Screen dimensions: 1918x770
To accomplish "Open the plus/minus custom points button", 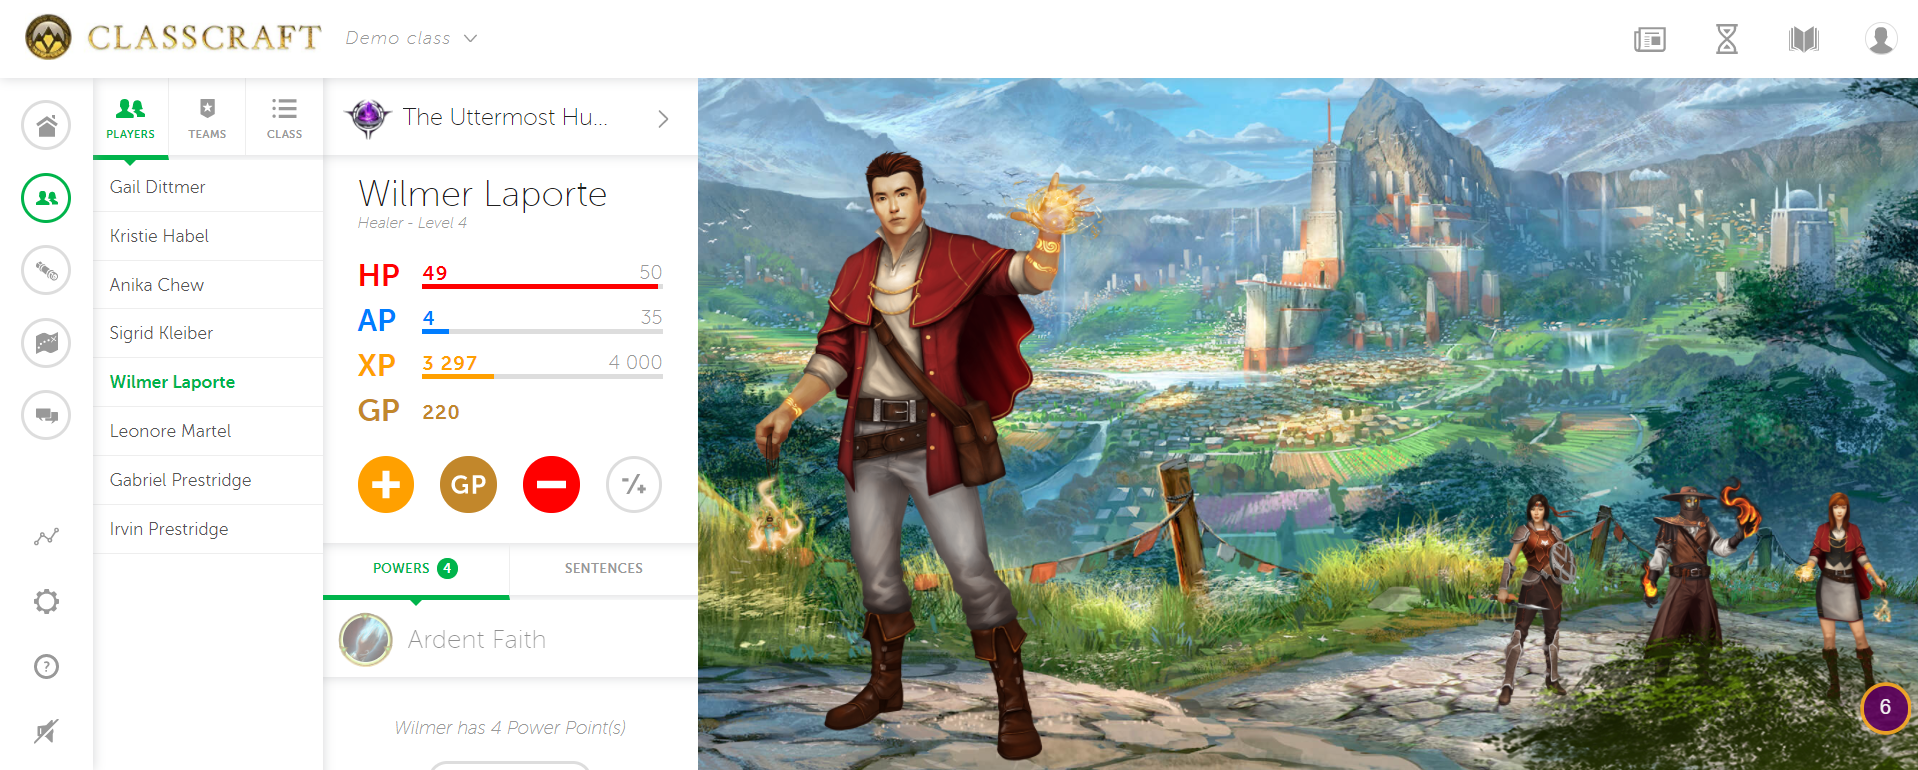I will [634, 485].
